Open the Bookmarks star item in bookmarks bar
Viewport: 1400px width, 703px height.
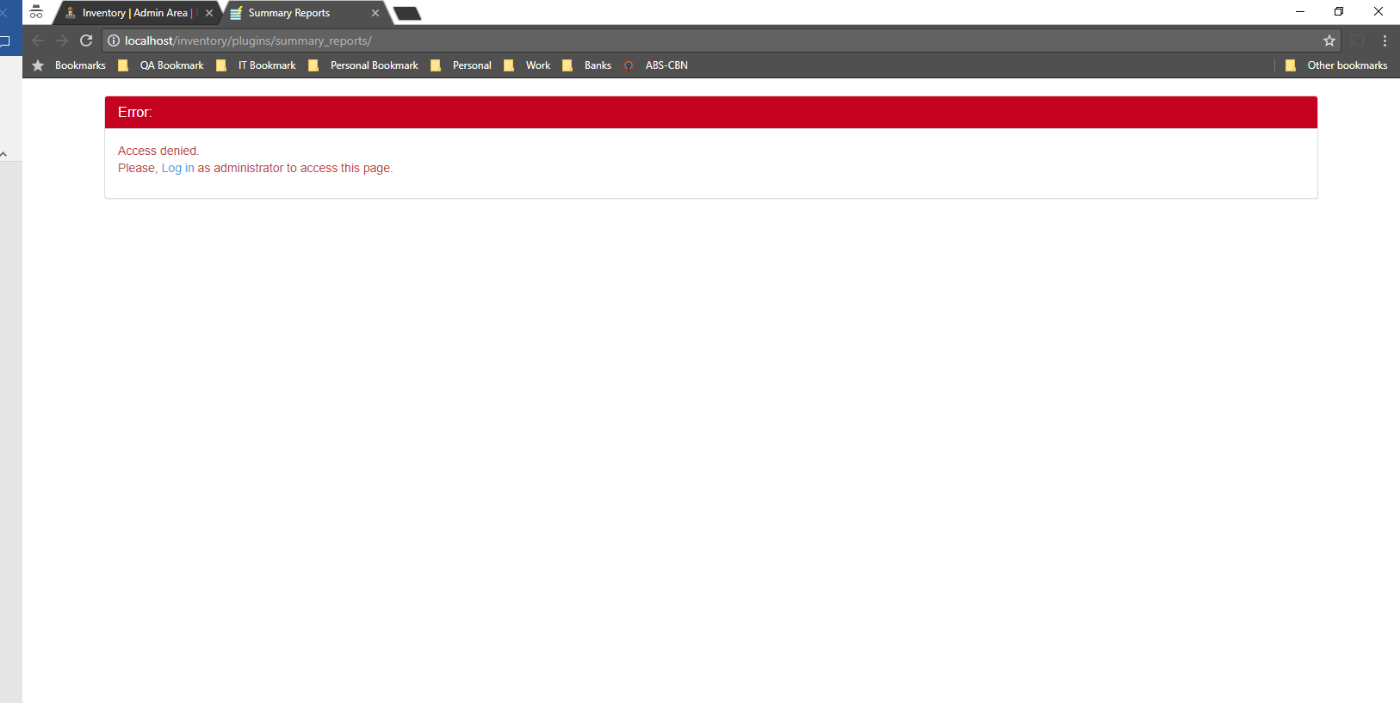69,65
